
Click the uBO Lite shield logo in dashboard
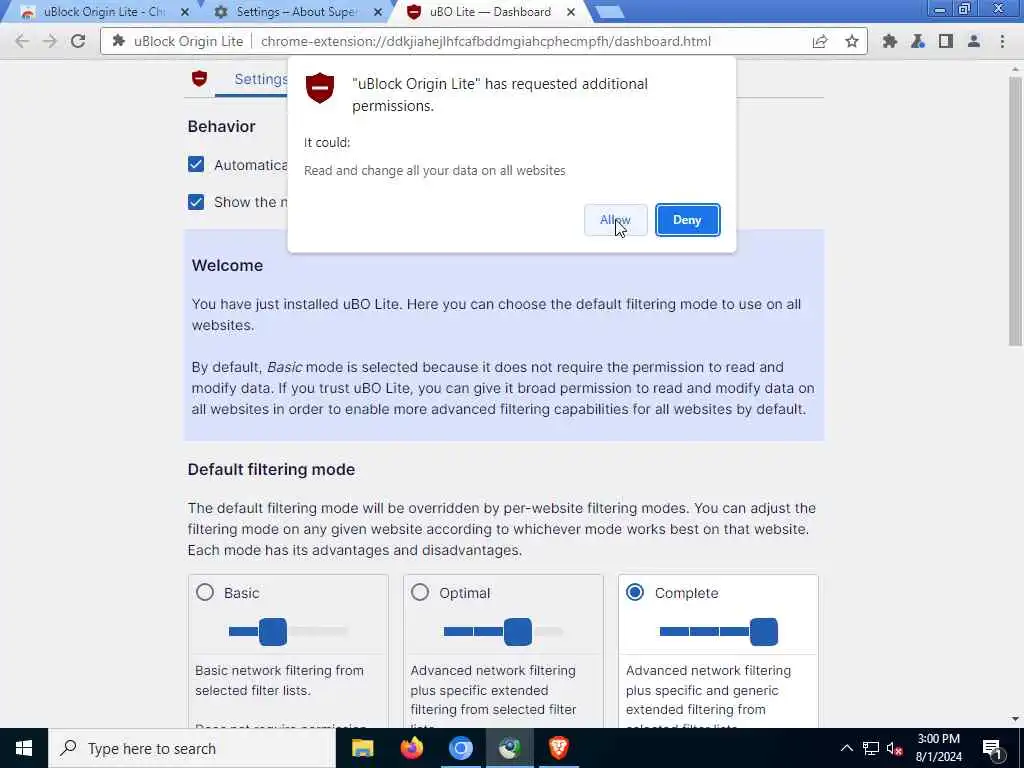[x=199, y=79]
